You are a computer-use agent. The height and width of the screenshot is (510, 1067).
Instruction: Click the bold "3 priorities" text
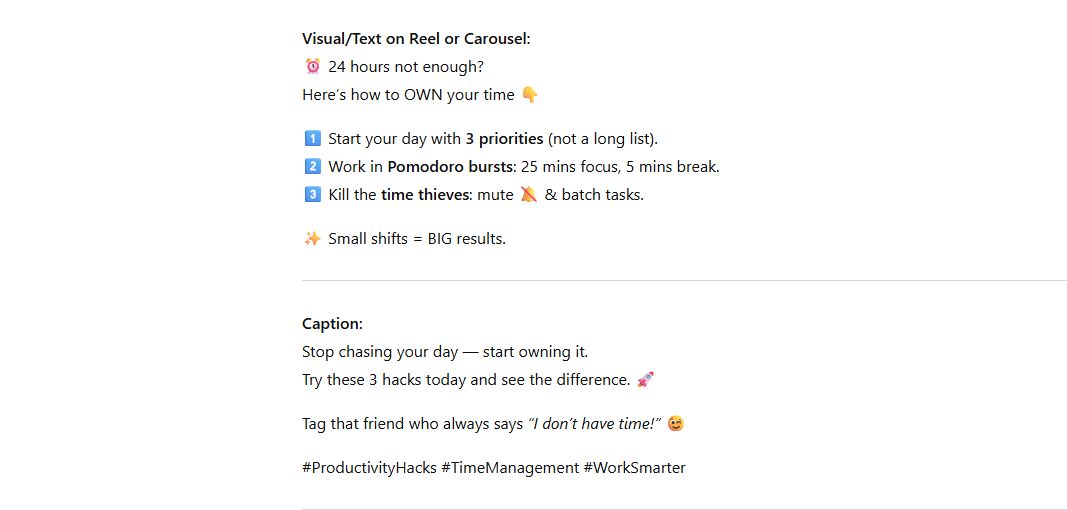tap(504, 139)
